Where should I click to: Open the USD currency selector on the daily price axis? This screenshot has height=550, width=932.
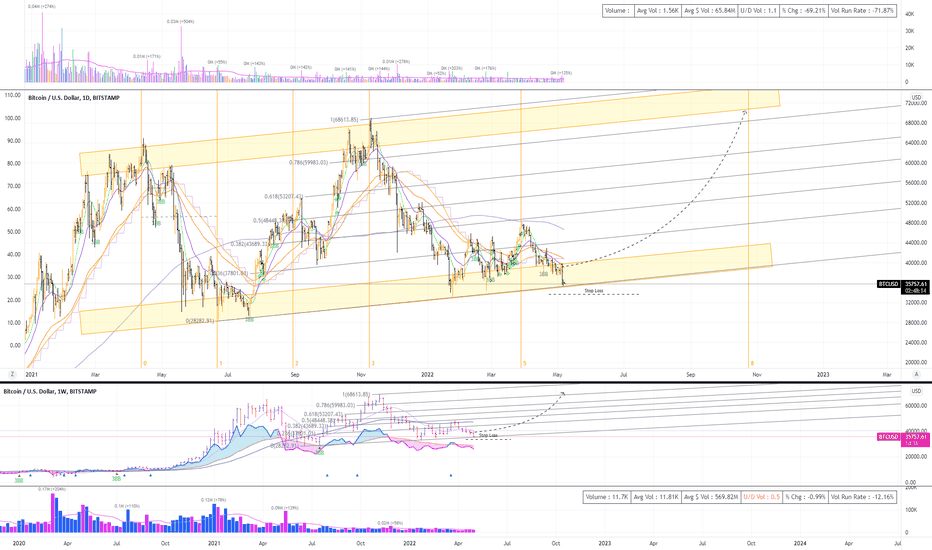pyautogui.click(x=916, y=98)
